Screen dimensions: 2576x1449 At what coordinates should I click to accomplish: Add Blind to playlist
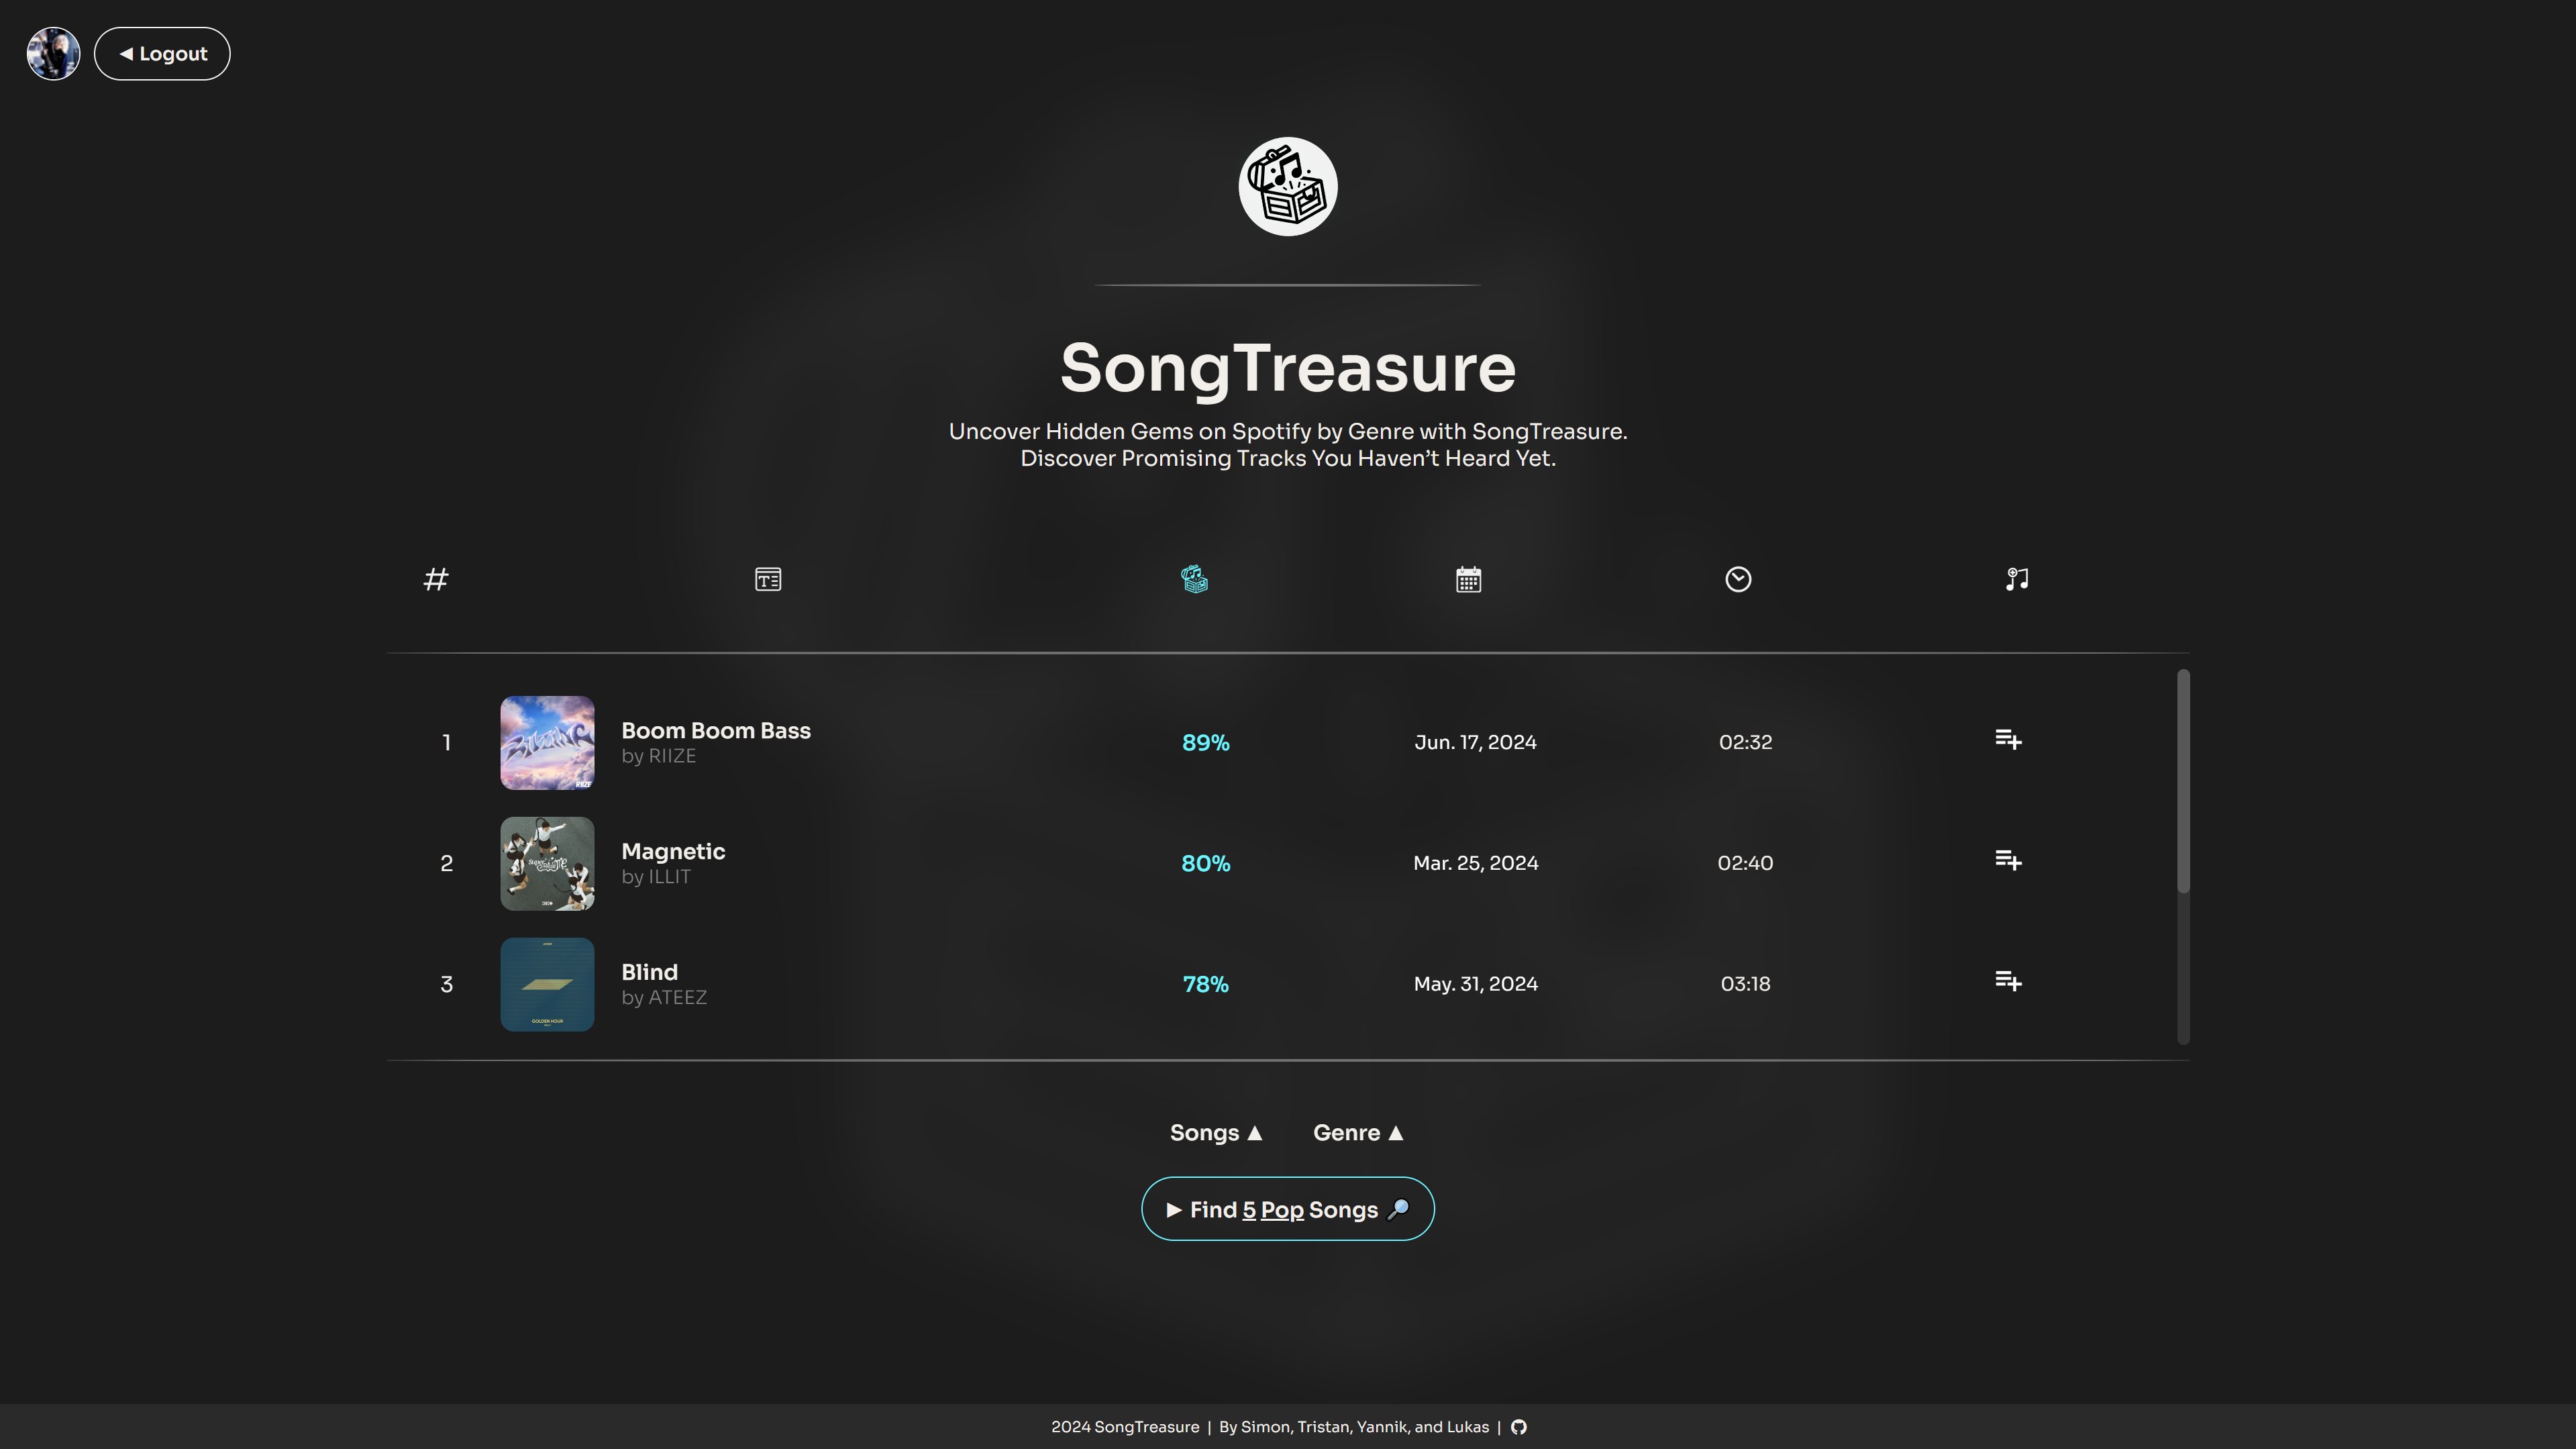[2008, 982]
